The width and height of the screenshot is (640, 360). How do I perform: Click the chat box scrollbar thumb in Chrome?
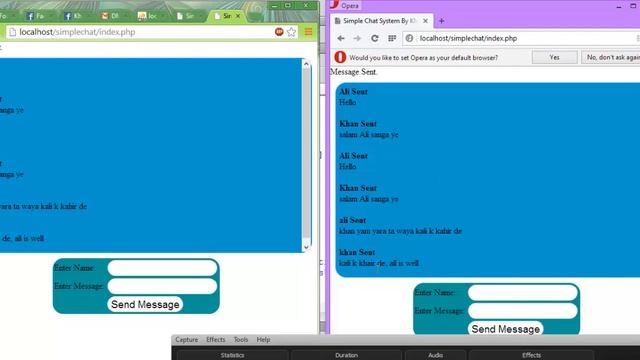pyautogui.click(x=306, y=153)
